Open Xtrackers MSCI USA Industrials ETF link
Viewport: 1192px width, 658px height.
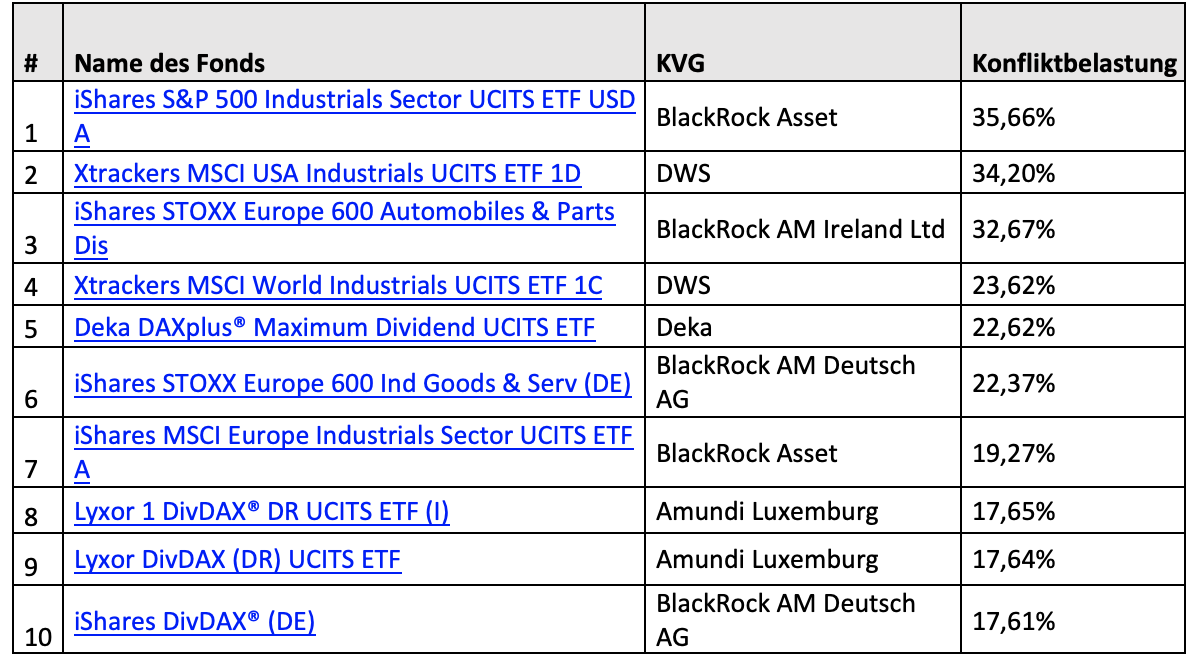328,174
